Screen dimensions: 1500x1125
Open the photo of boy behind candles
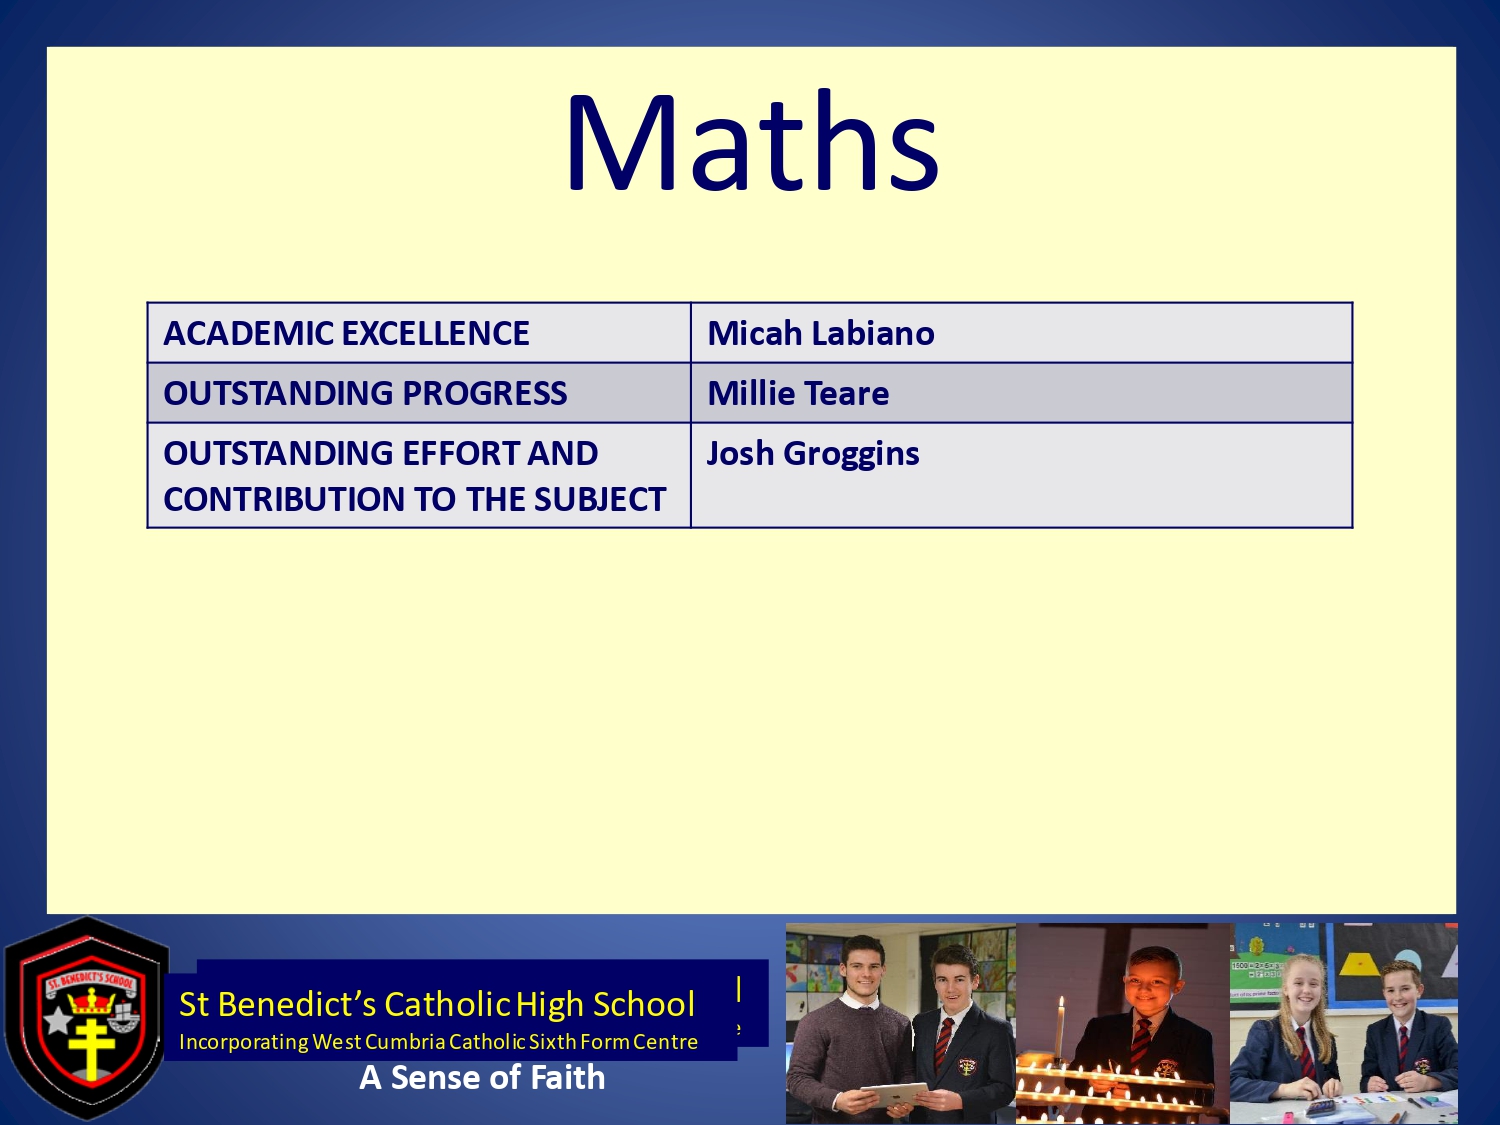pyautogui.click(x=1123, y=1023)
